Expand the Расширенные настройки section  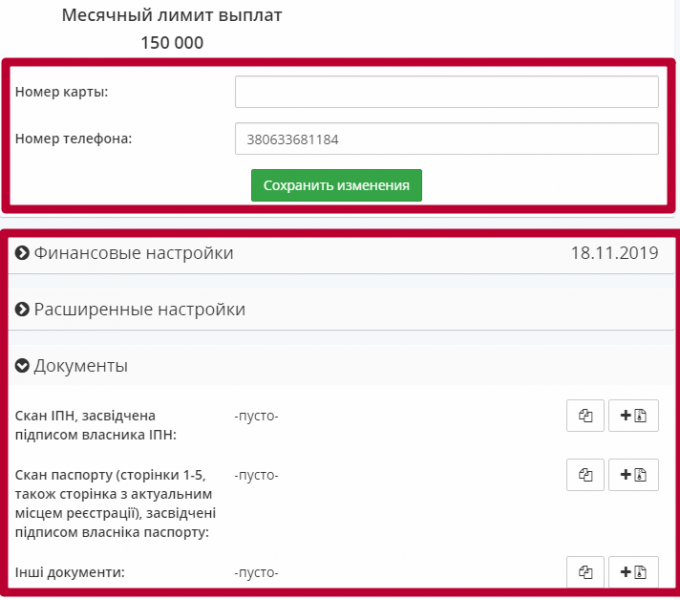(x=341, y=309)
